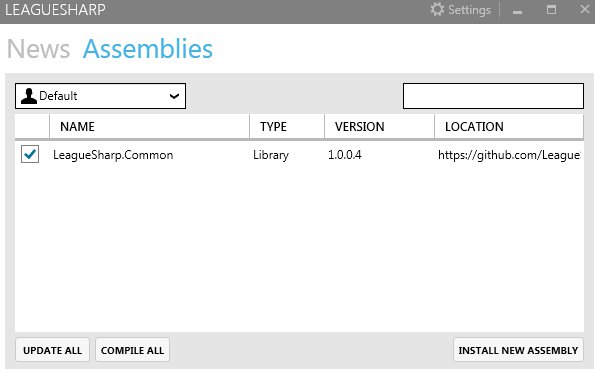Click INSTALL NEW ASSEMBLY button
Viewport: 595px width, 369px height.
pos(518,350)
